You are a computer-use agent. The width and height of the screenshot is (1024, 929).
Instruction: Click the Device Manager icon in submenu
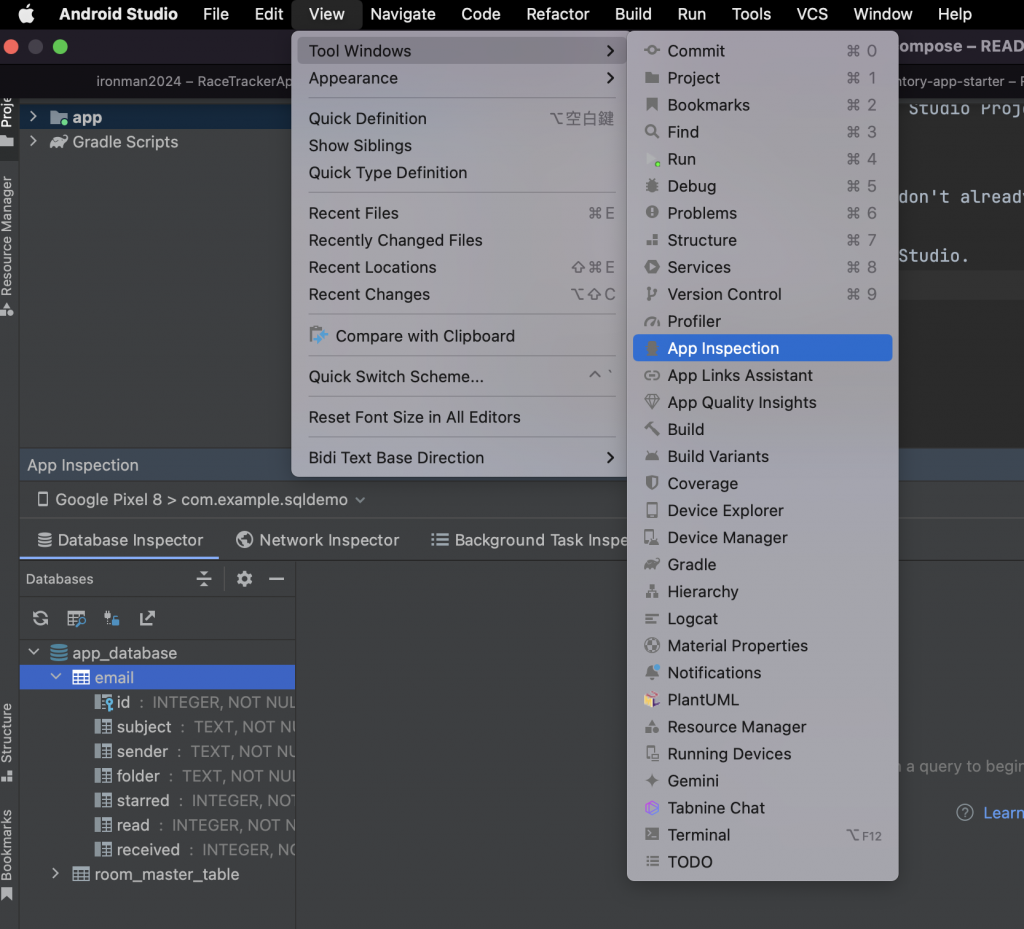tap(652, 537)
